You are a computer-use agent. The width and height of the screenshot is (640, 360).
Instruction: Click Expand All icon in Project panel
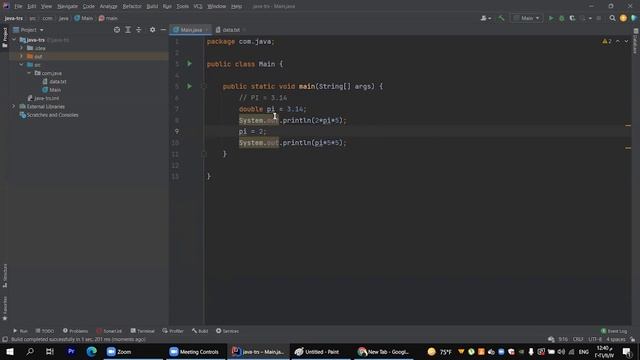point(128,30)
